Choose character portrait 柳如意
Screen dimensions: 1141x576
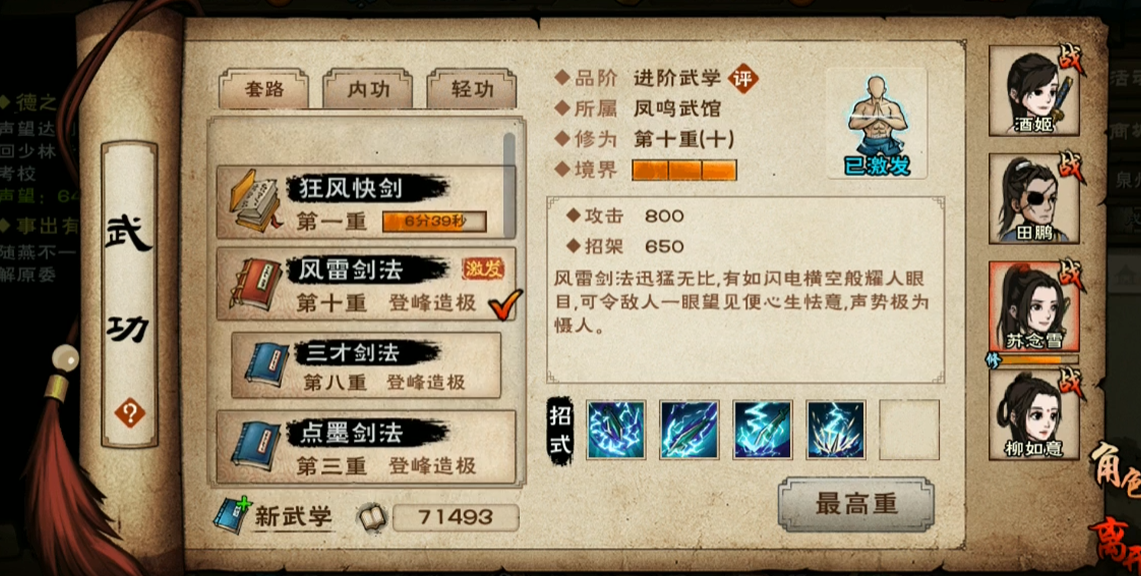coord(1033,415)
